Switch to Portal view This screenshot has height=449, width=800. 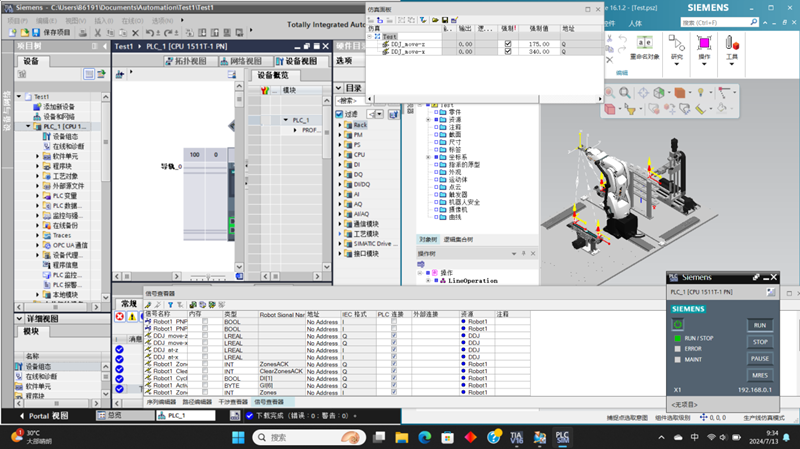pos(44,416)
